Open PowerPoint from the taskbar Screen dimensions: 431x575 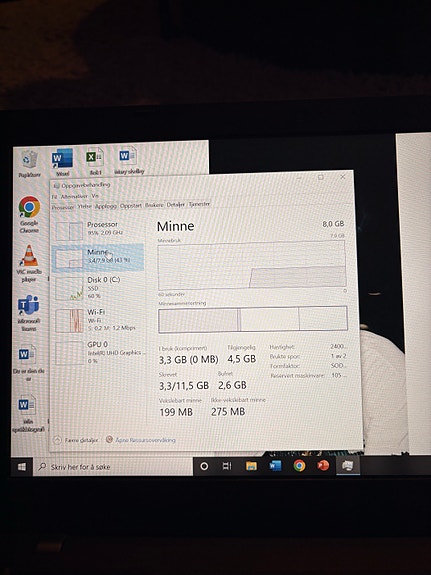[x=323, y=465]
